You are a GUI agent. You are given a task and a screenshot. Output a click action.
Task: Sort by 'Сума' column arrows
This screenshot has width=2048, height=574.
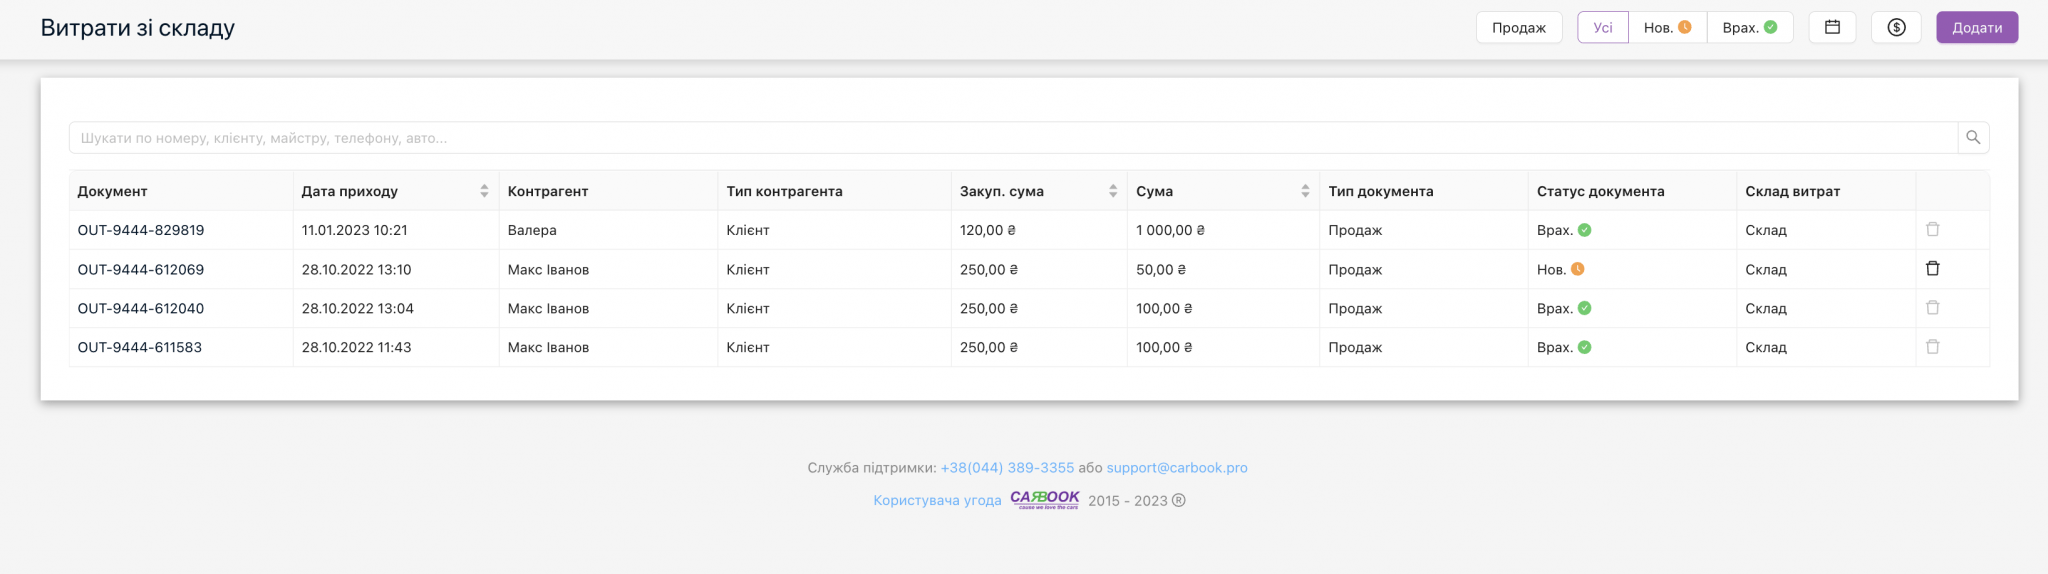[1305, 191]
